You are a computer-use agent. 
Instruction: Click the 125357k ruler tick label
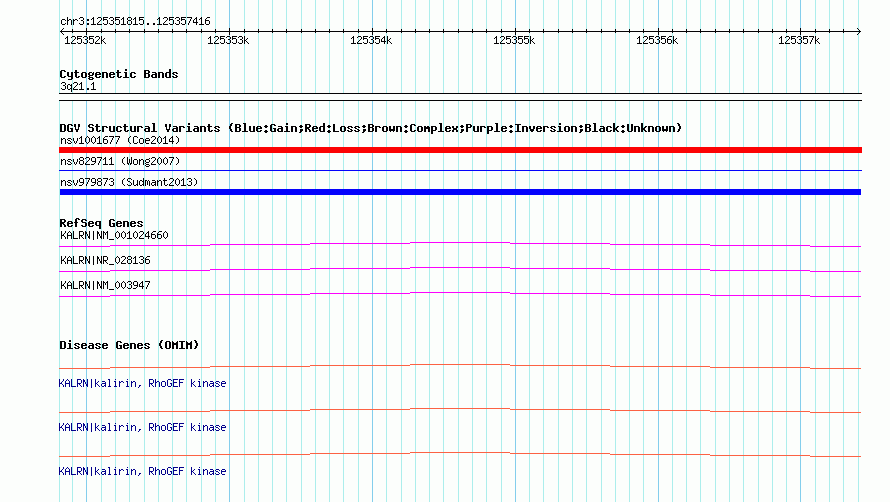click(799, 40)
